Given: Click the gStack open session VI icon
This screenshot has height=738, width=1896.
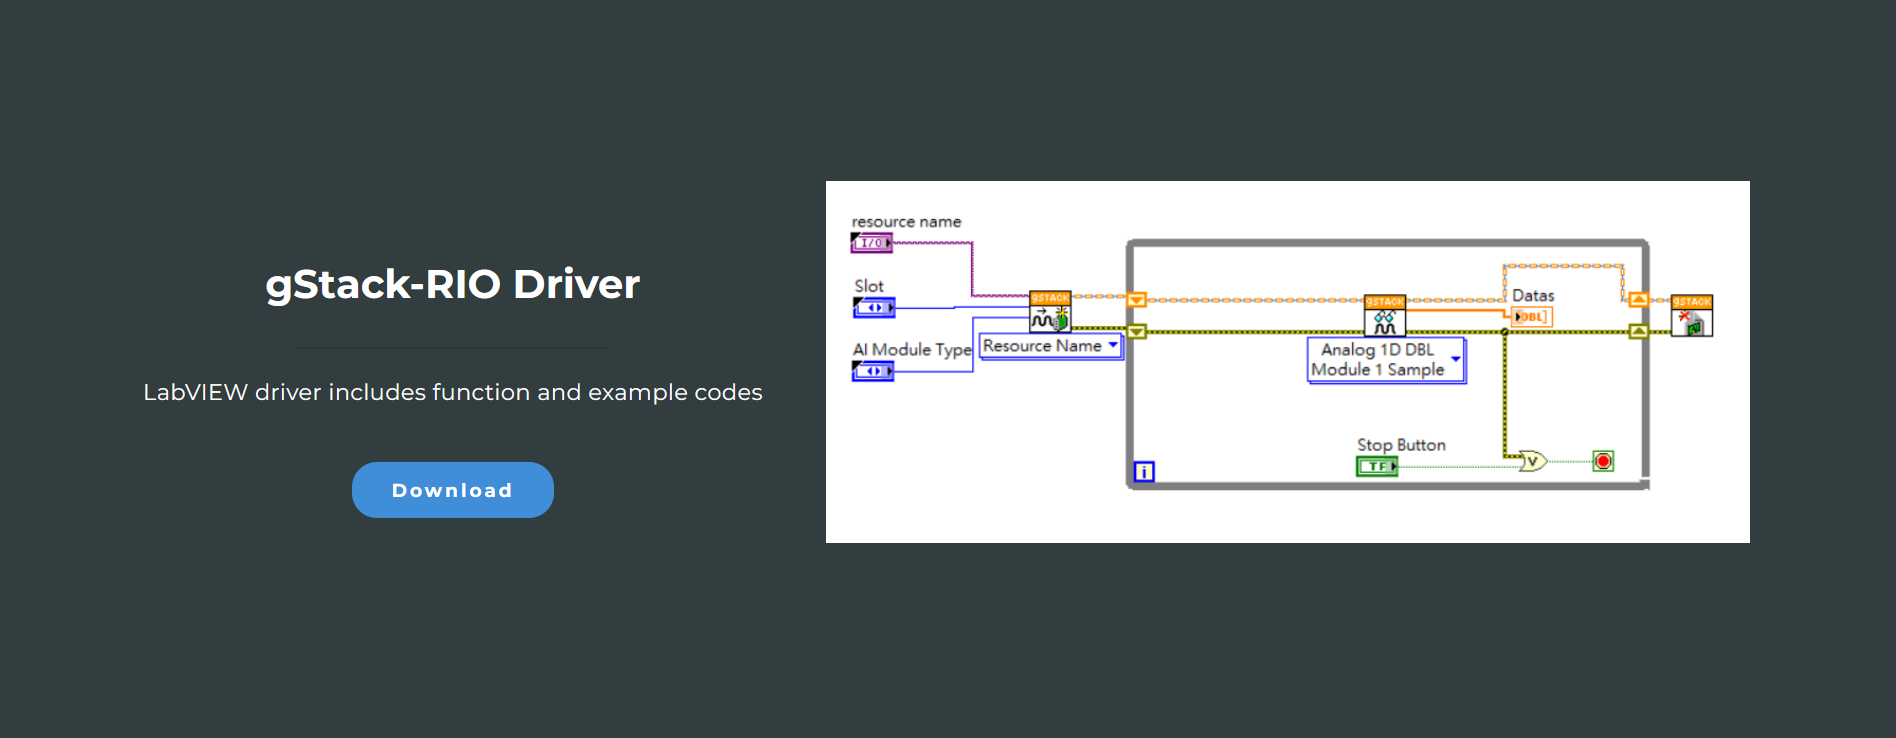Looking at the screenshot, I should [1050, 312].
